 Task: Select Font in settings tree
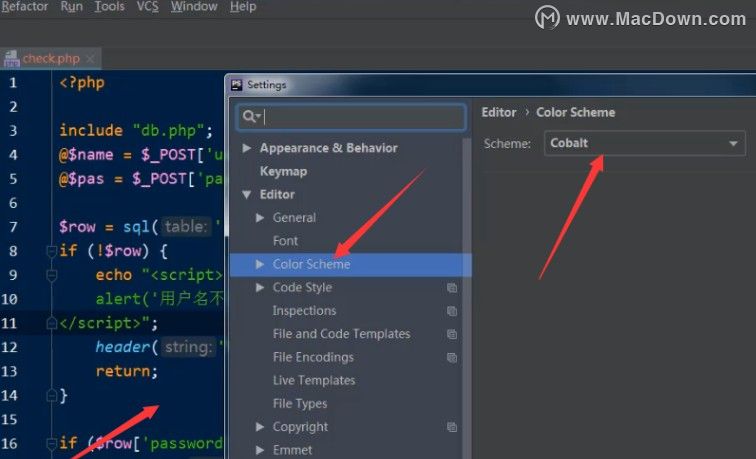coord(285,241)
